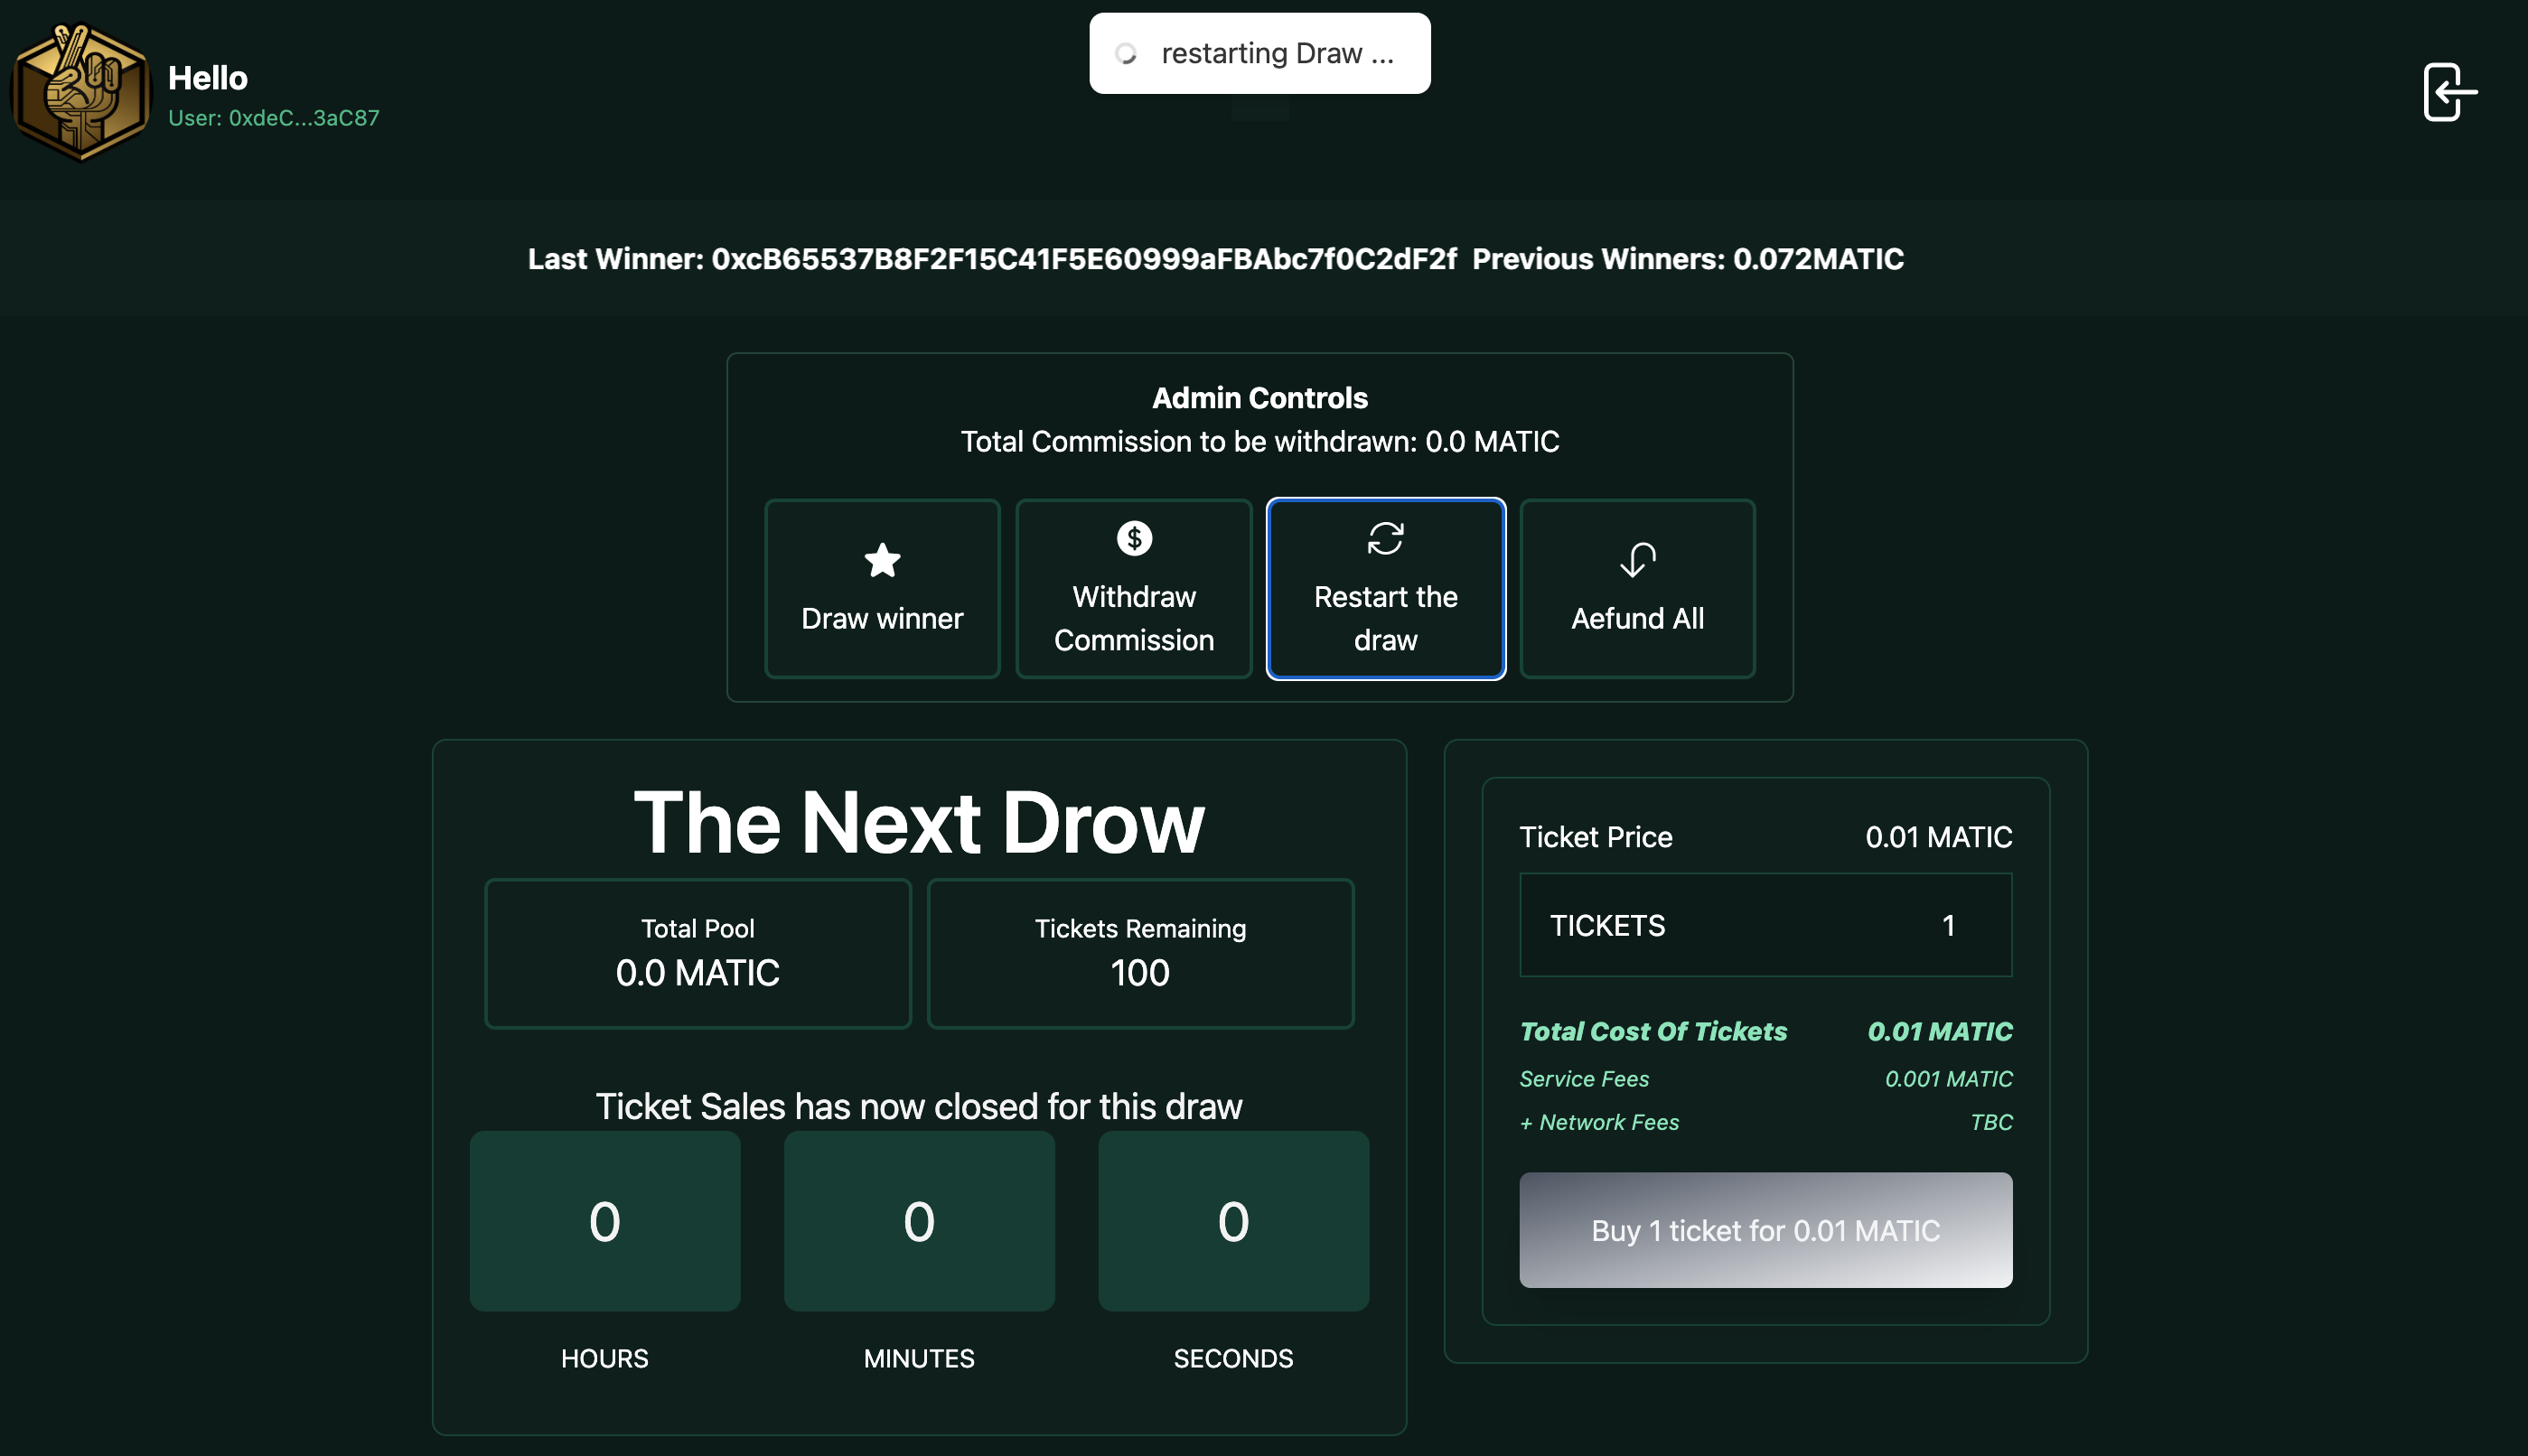Image resolution: width=2528 pixels, height=1456 pixels.
Task: Click the HOURS countdown box
Action: [x=604, y=1221]
